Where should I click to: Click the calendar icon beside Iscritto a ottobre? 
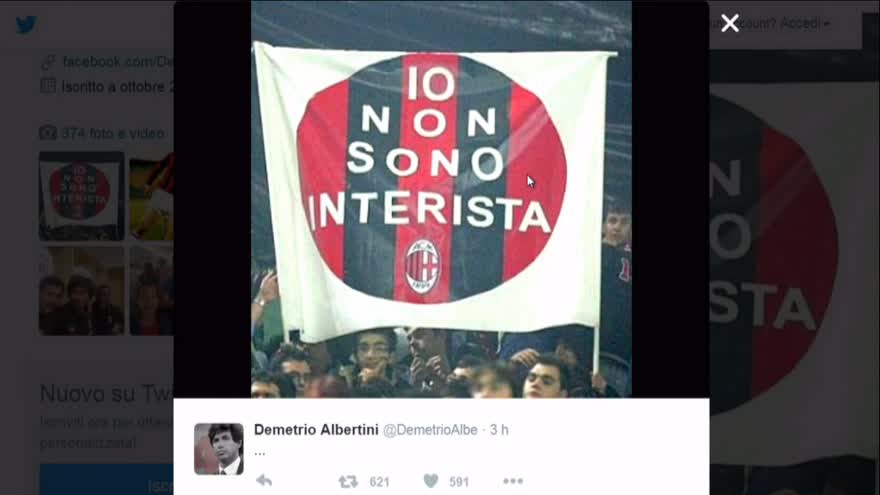[x=48, y=86]
